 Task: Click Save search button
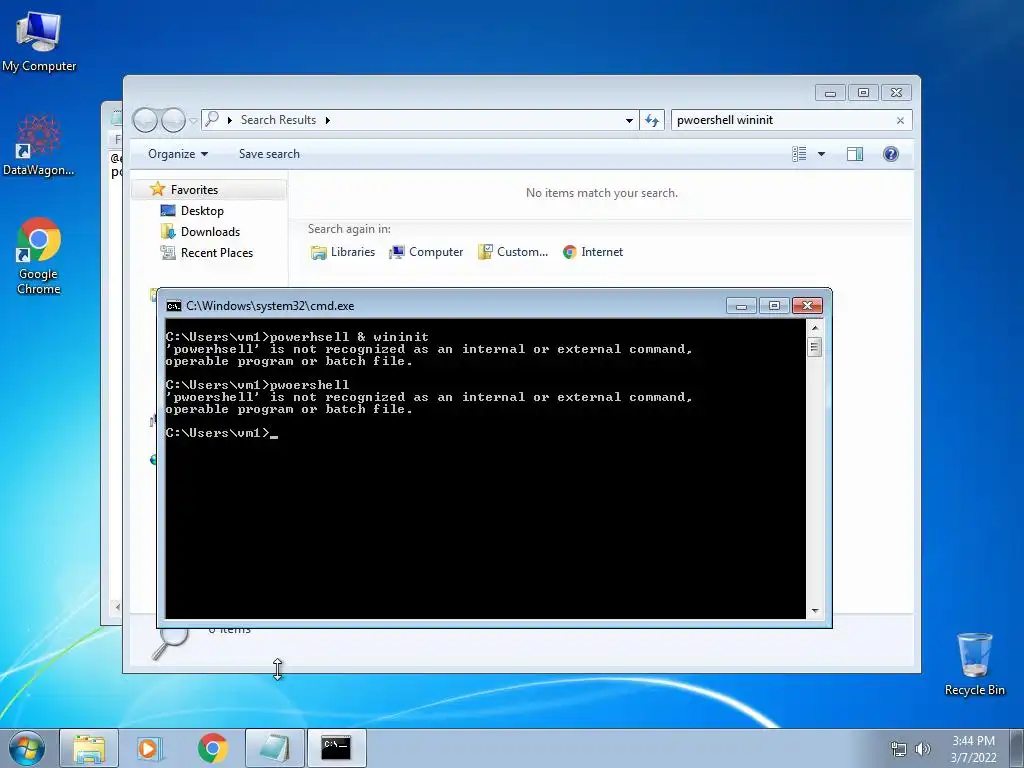pyautogui.click(x=269, y=154)
